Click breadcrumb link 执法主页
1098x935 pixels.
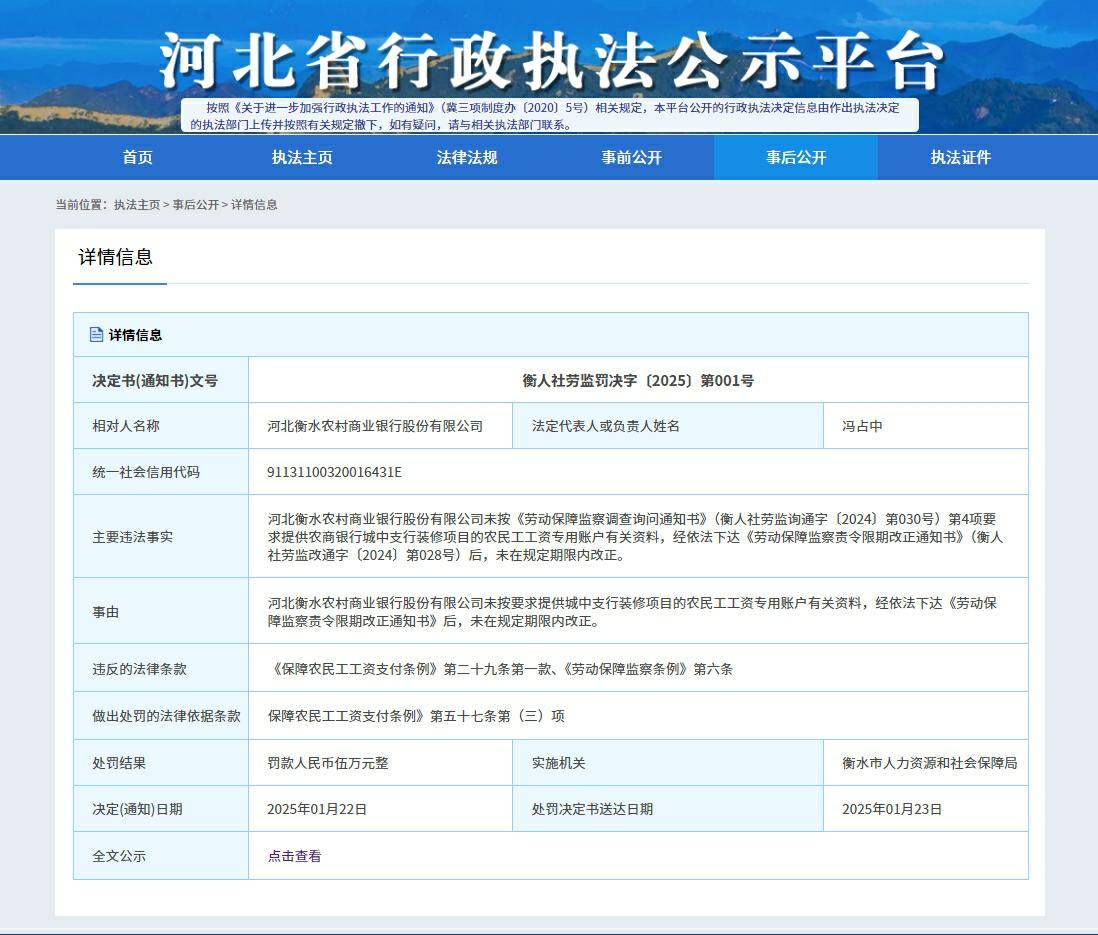pyautogui.click(x=137, y=205)
